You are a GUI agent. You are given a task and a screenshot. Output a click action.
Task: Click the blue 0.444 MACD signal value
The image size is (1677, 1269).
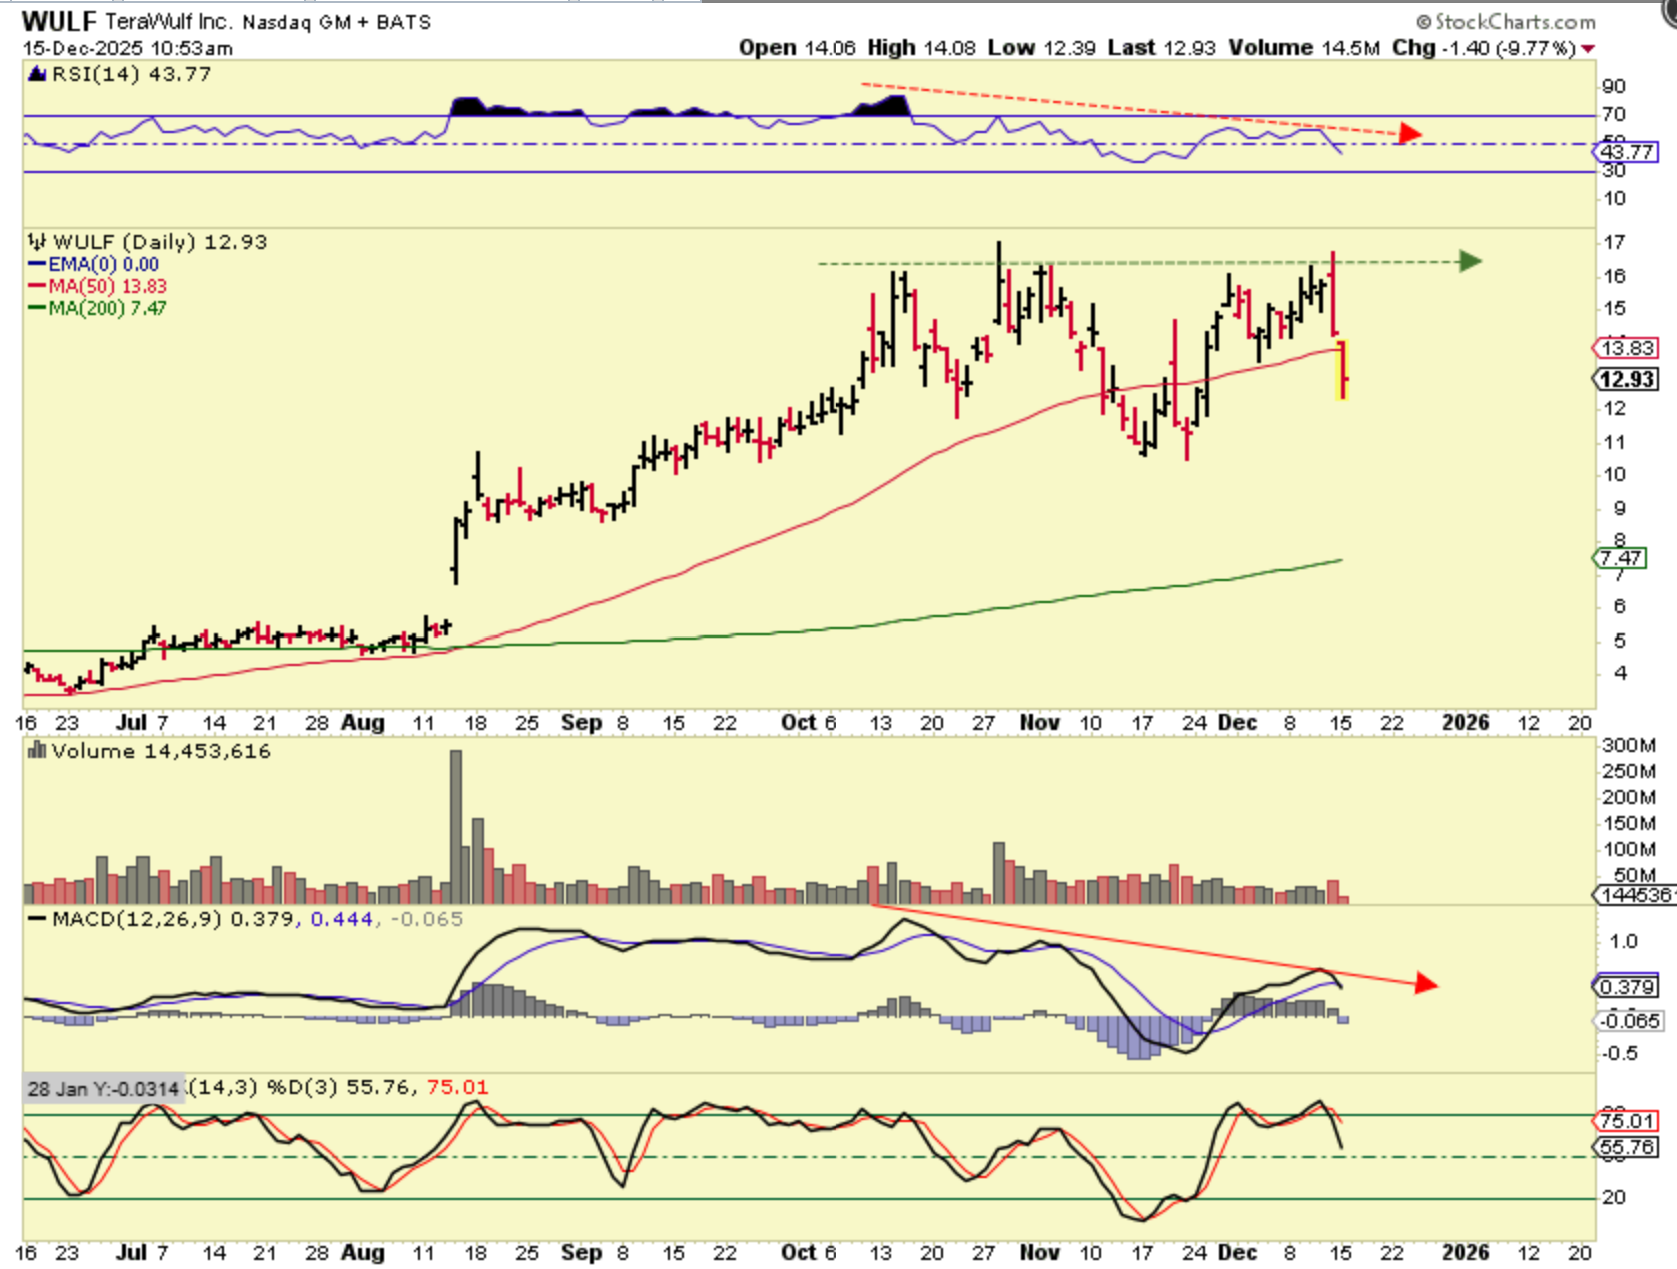(341, 919)
